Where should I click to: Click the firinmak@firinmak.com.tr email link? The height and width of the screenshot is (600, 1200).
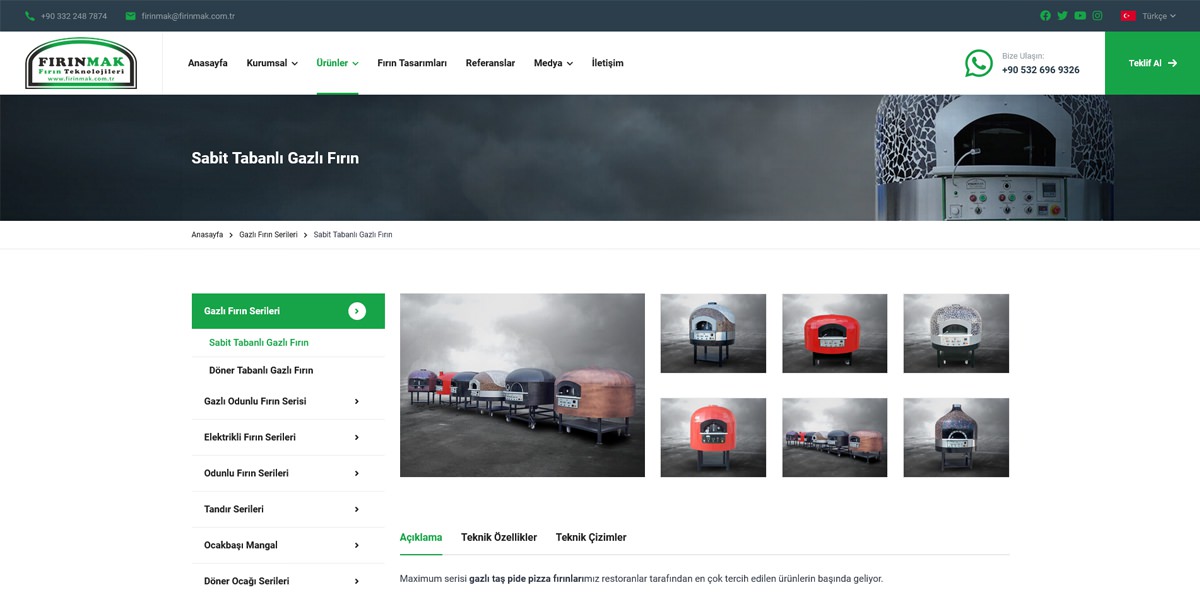pyautogui.click(x=188, y=16)
